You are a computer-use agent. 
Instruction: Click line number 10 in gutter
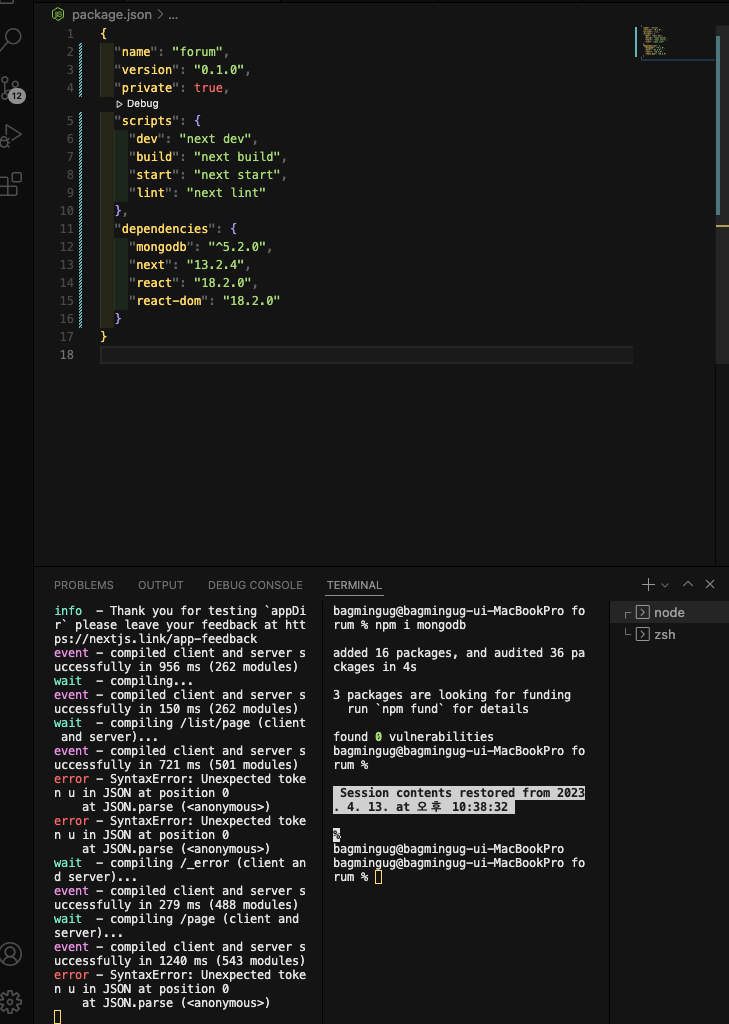point(67,211)
